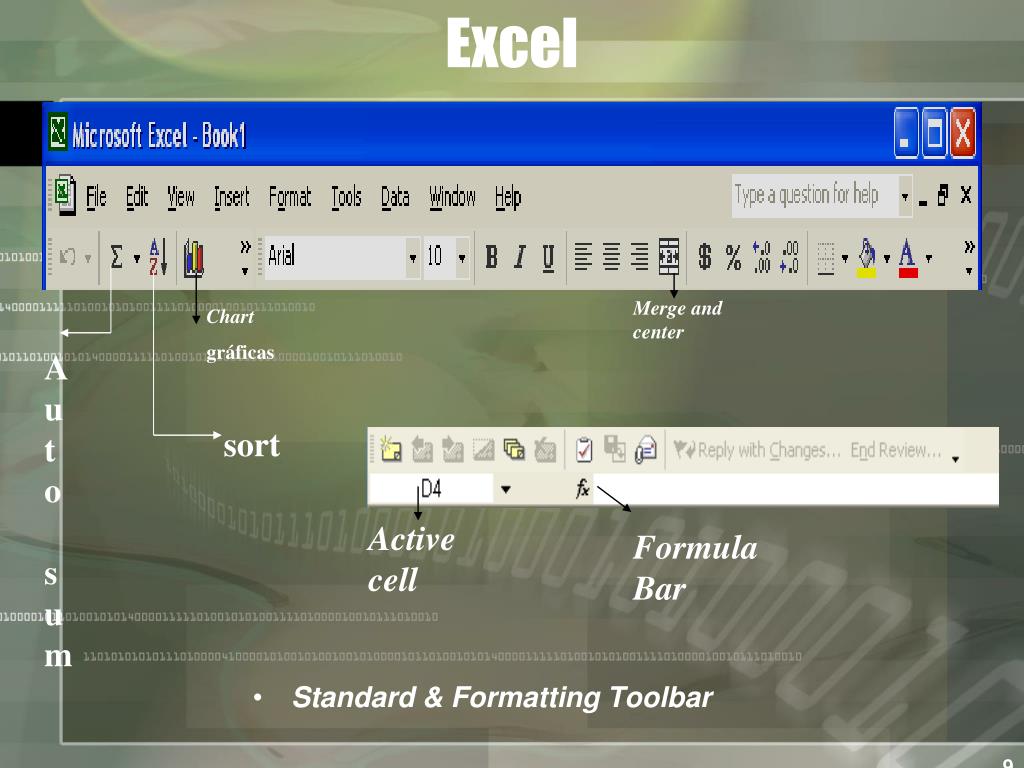Click the End Review button
This screenshot has height=768, width=1024.
(896, 450)
